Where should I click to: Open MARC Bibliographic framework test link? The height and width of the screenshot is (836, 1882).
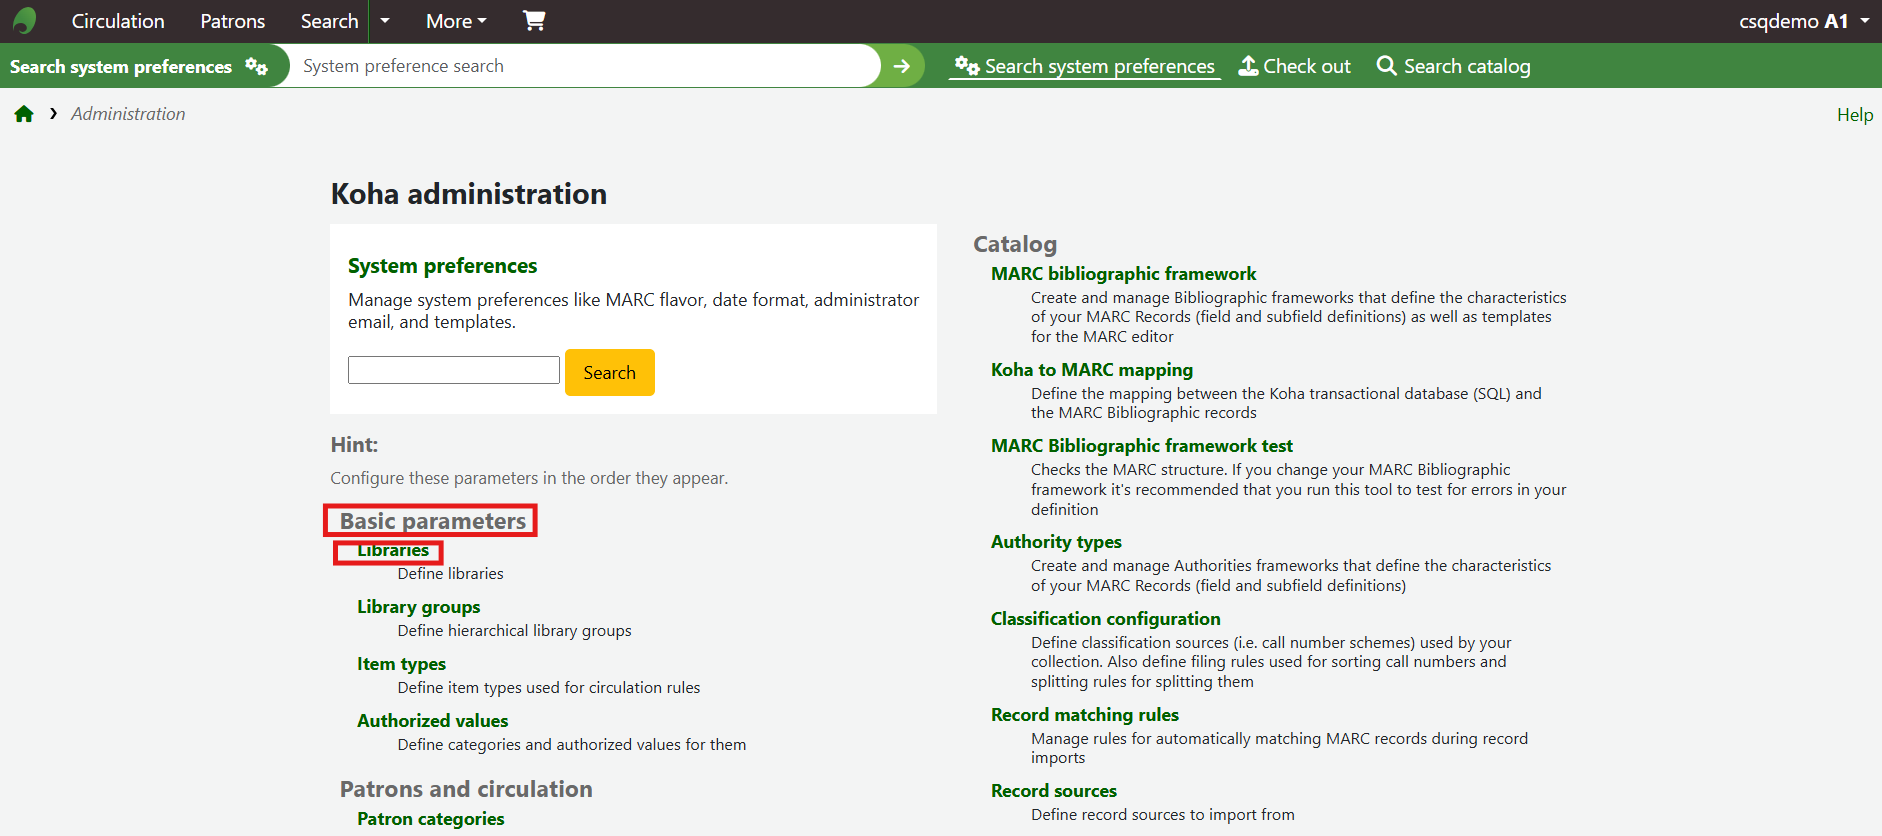tap(1142, 446)
